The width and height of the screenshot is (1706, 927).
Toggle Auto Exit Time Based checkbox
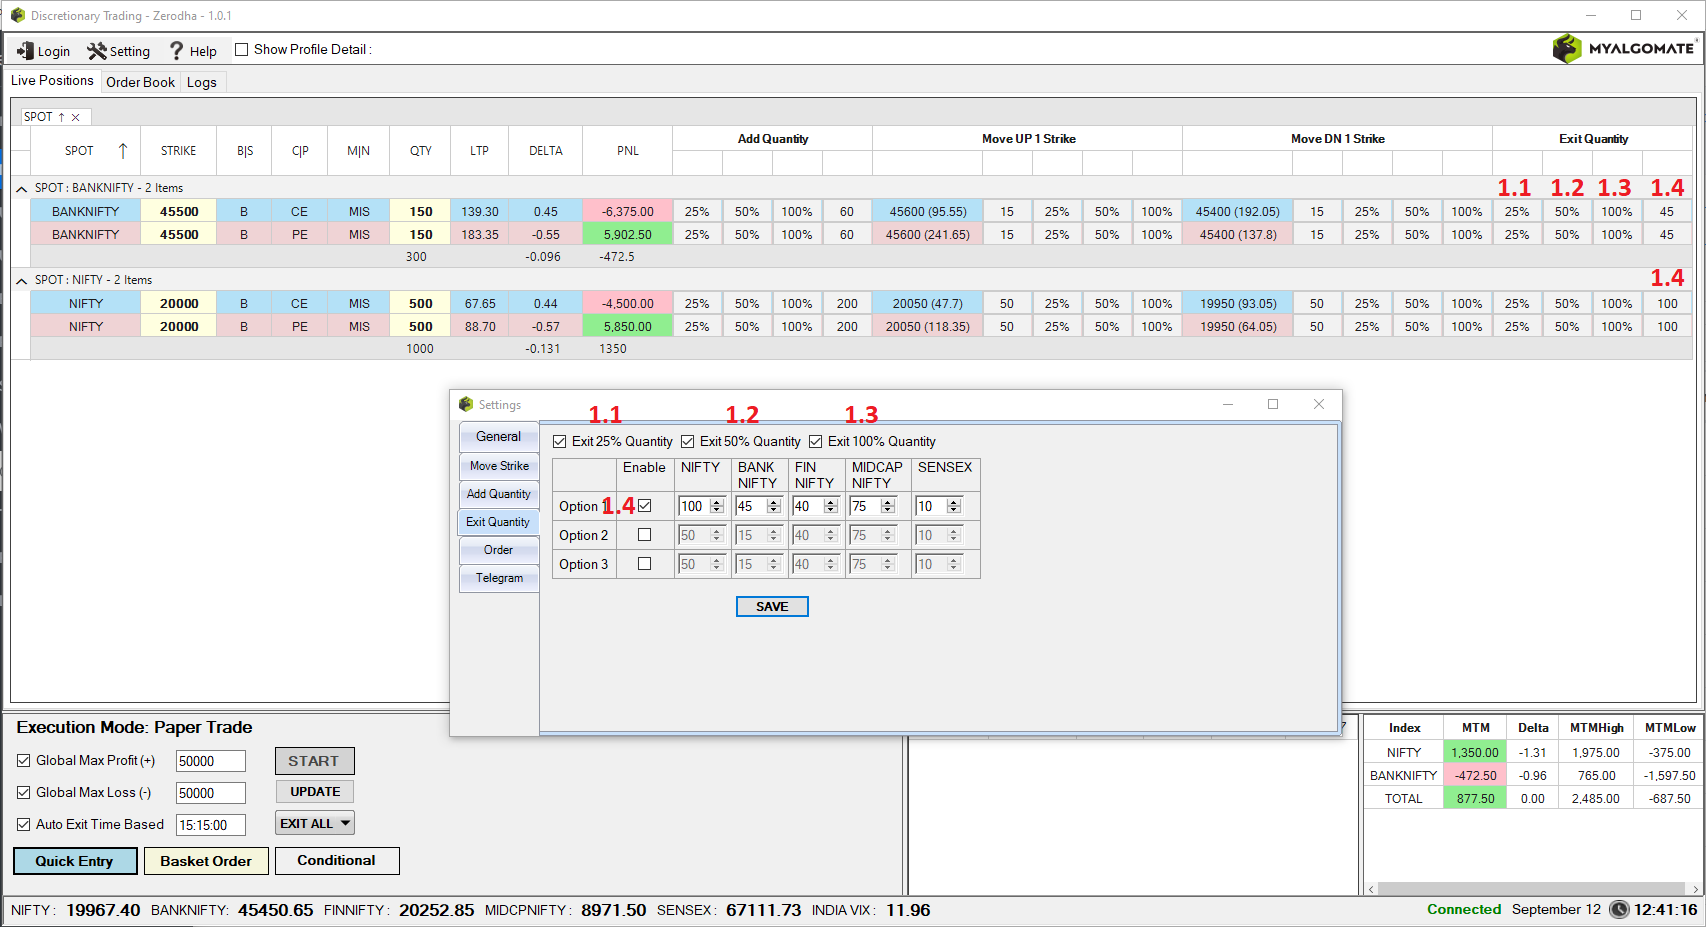[24, 825]
